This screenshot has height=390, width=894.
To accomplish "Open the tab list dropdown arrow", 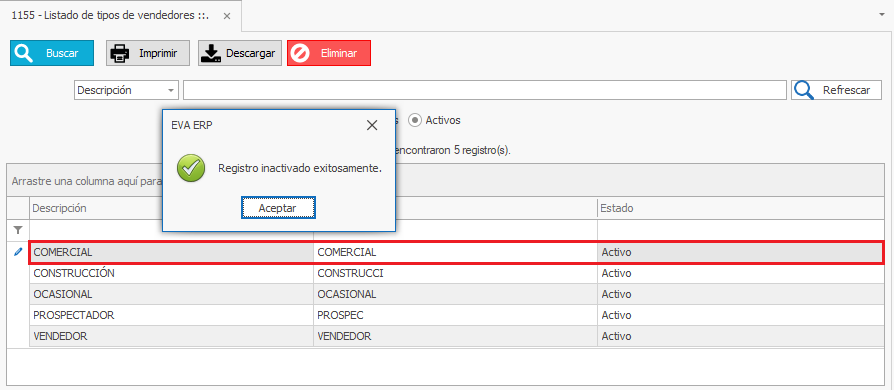I will (881, 15).
